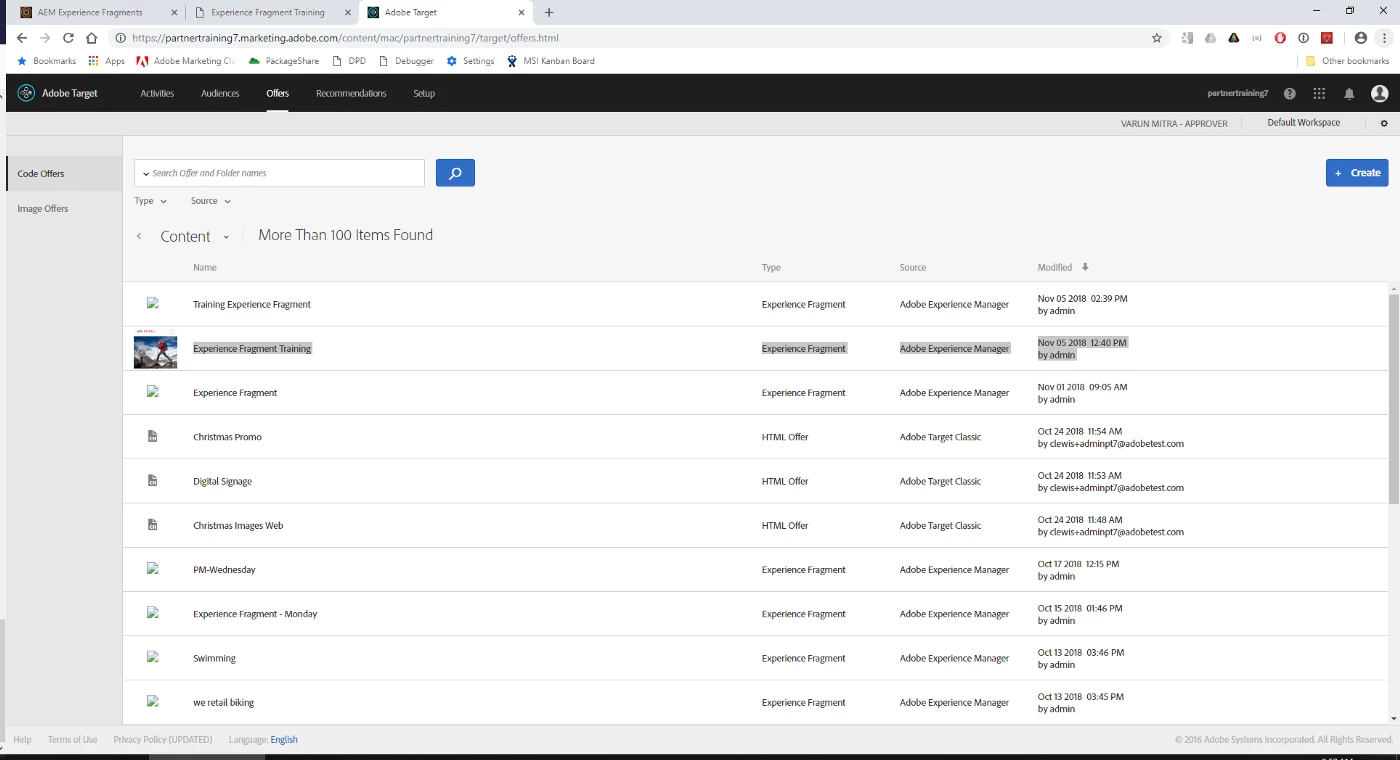Go to browser home page
Screen dimensions: 1400x760
click(x=91, y=38)
